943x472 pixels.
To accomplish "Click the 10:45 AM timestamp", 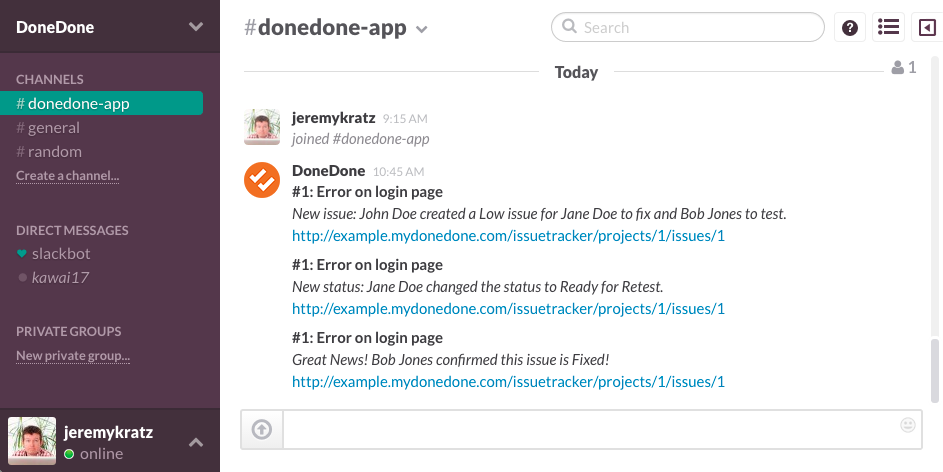I will [398, 171].
